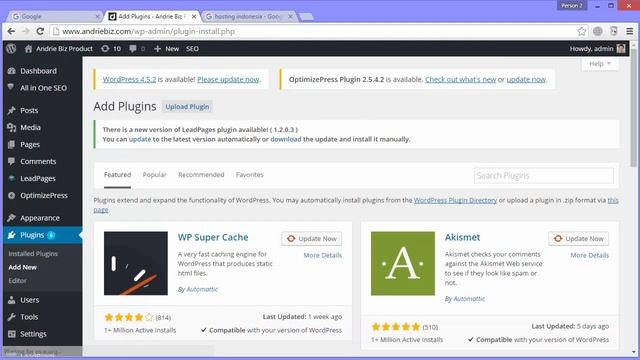Image resolution: width=640 pixels, height=360 pixels.
Task: Open a new browser tab
Action: [x=306, y=17]
